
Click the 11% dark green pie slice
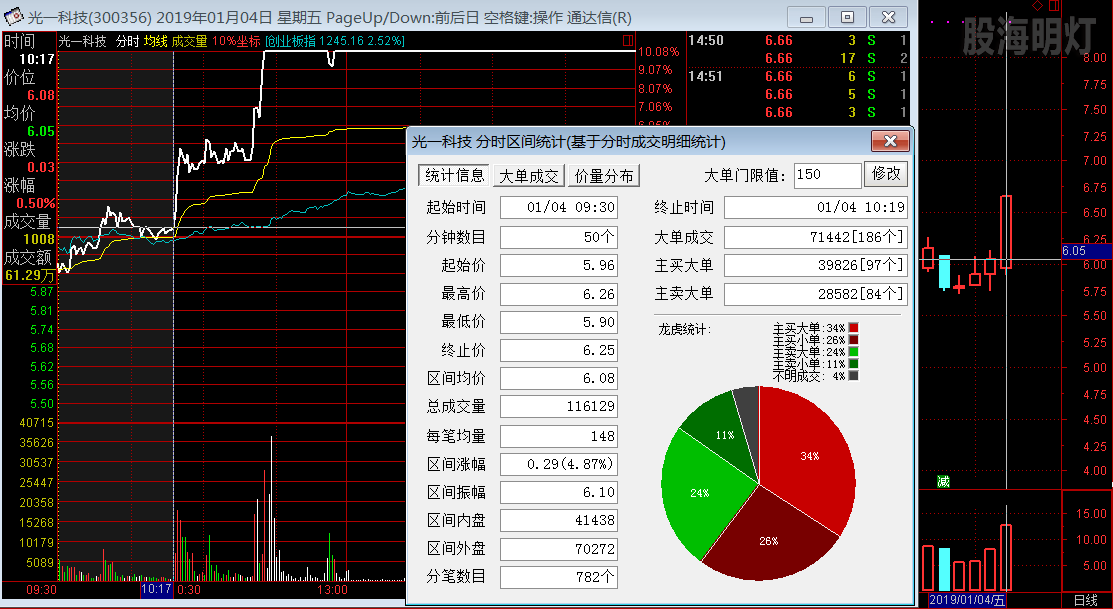tap(724, 434)
